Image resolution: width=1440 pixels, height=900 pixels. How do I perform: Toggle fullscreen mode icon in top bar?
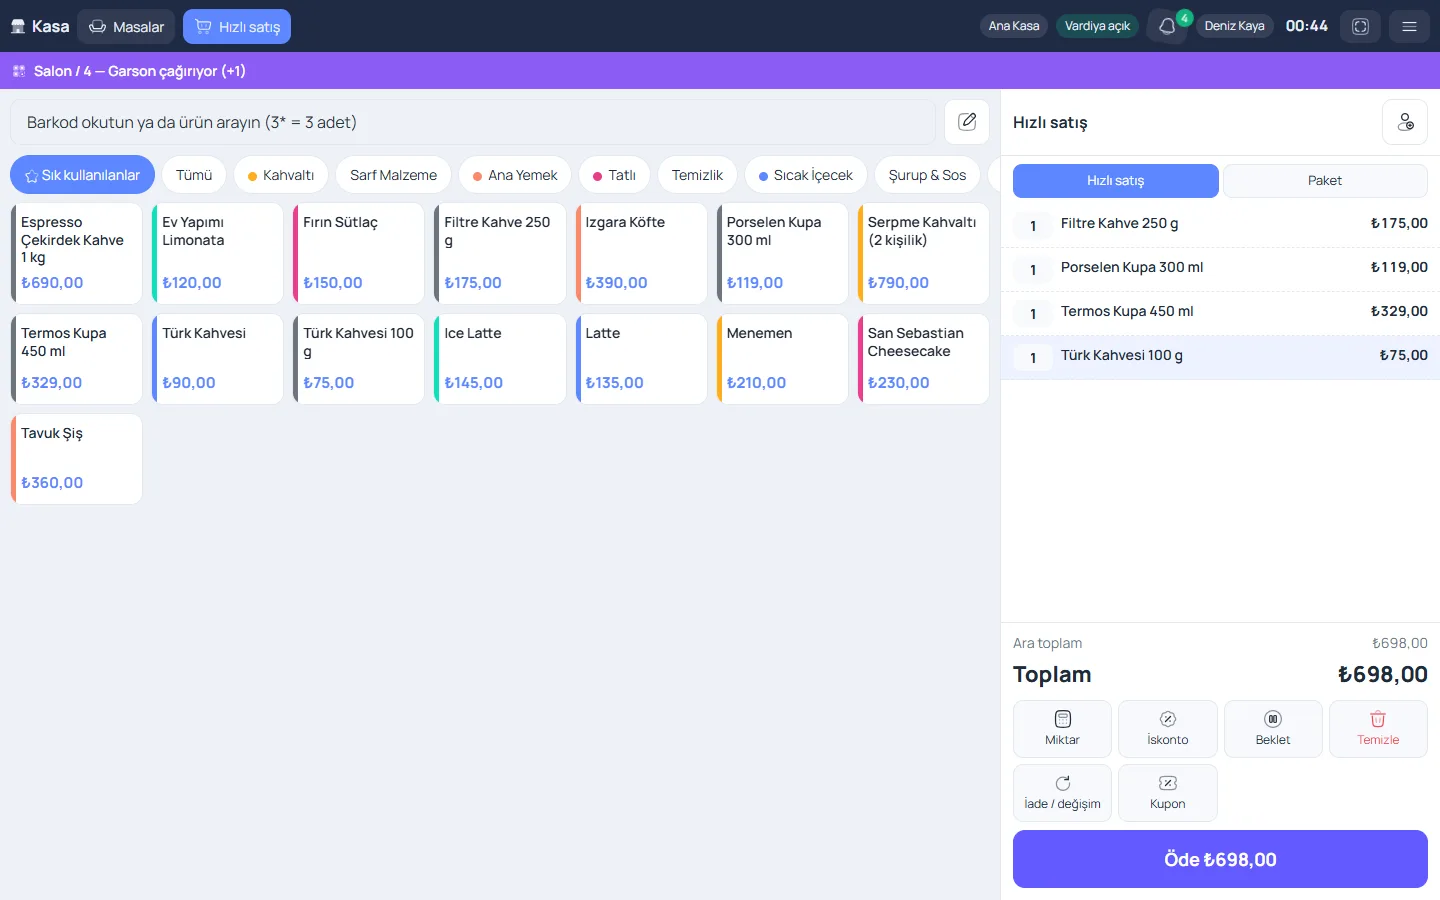1360,26
